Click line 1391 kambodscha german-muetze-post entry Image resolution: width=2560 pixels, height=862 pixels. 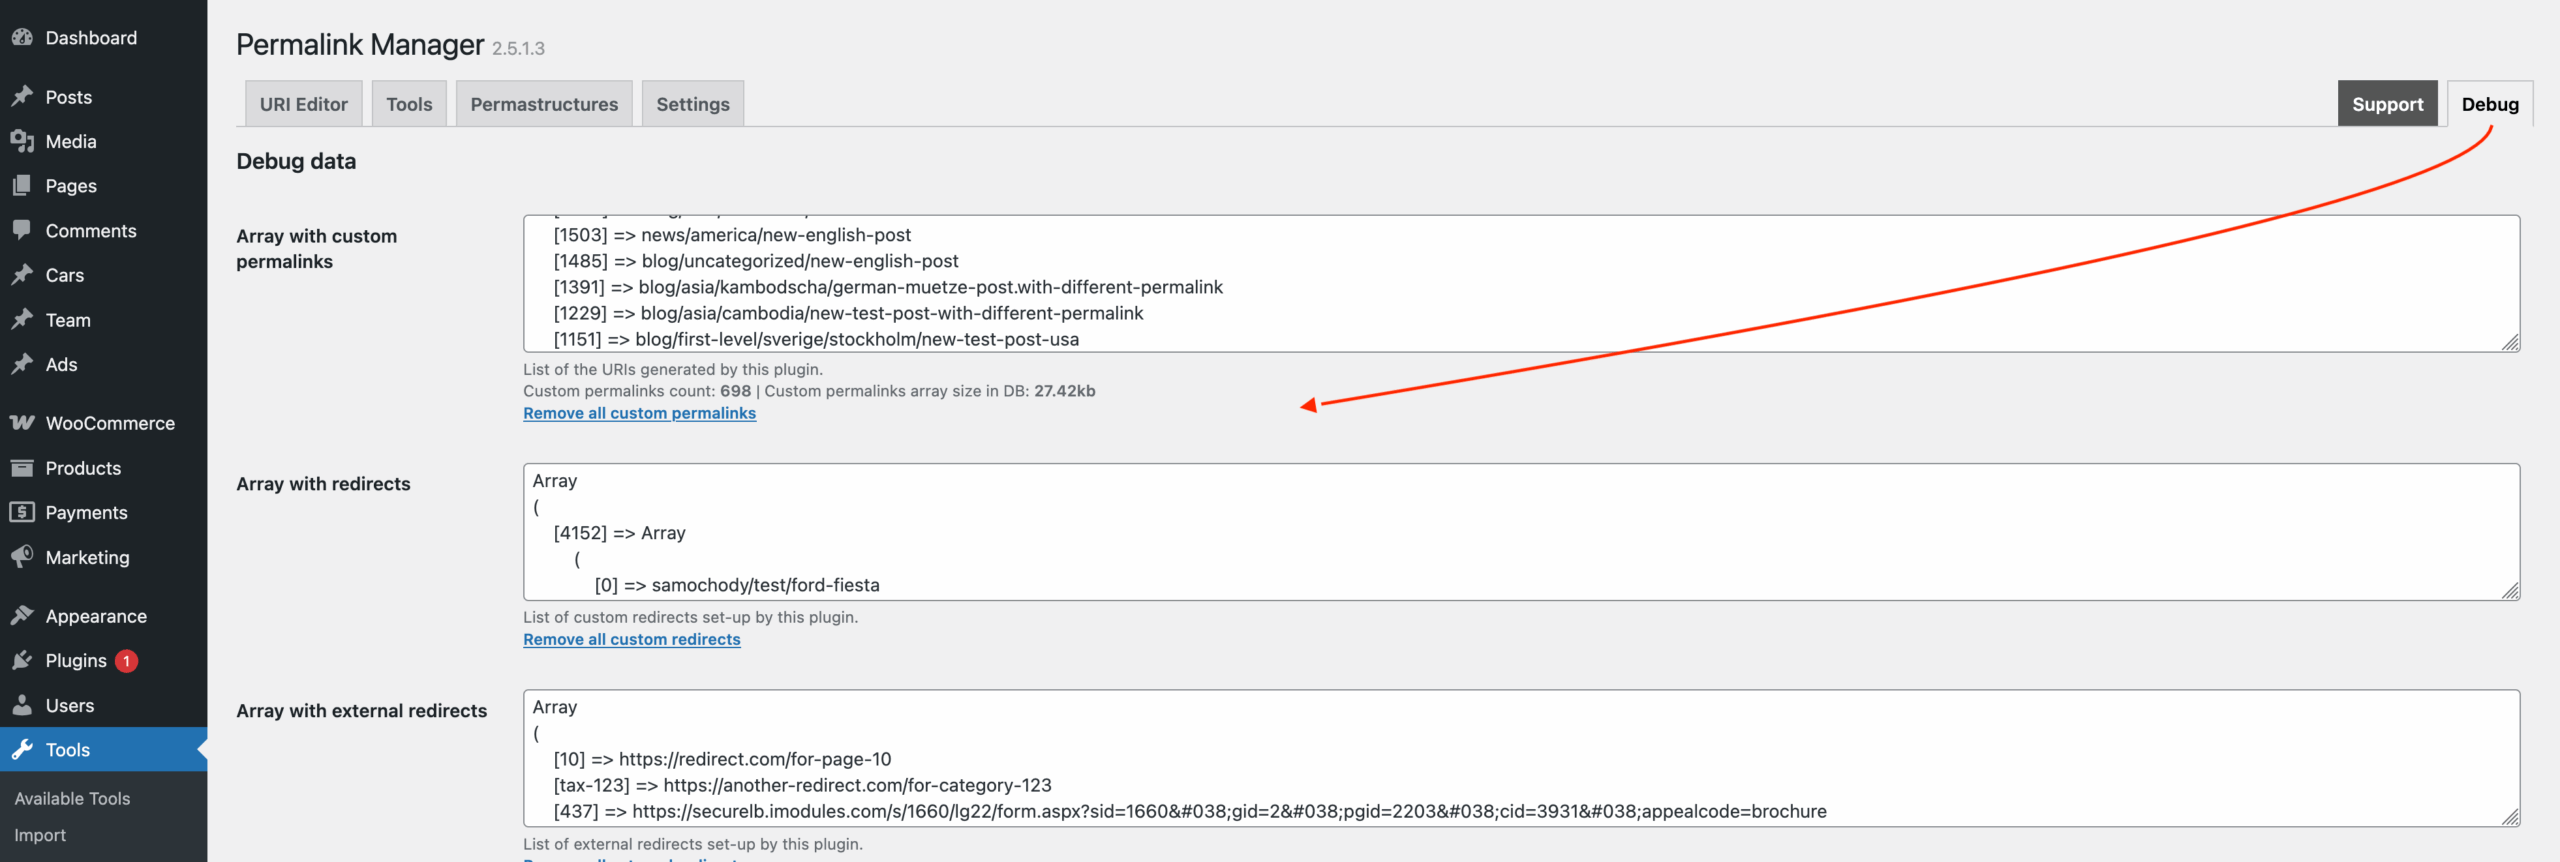888,287
